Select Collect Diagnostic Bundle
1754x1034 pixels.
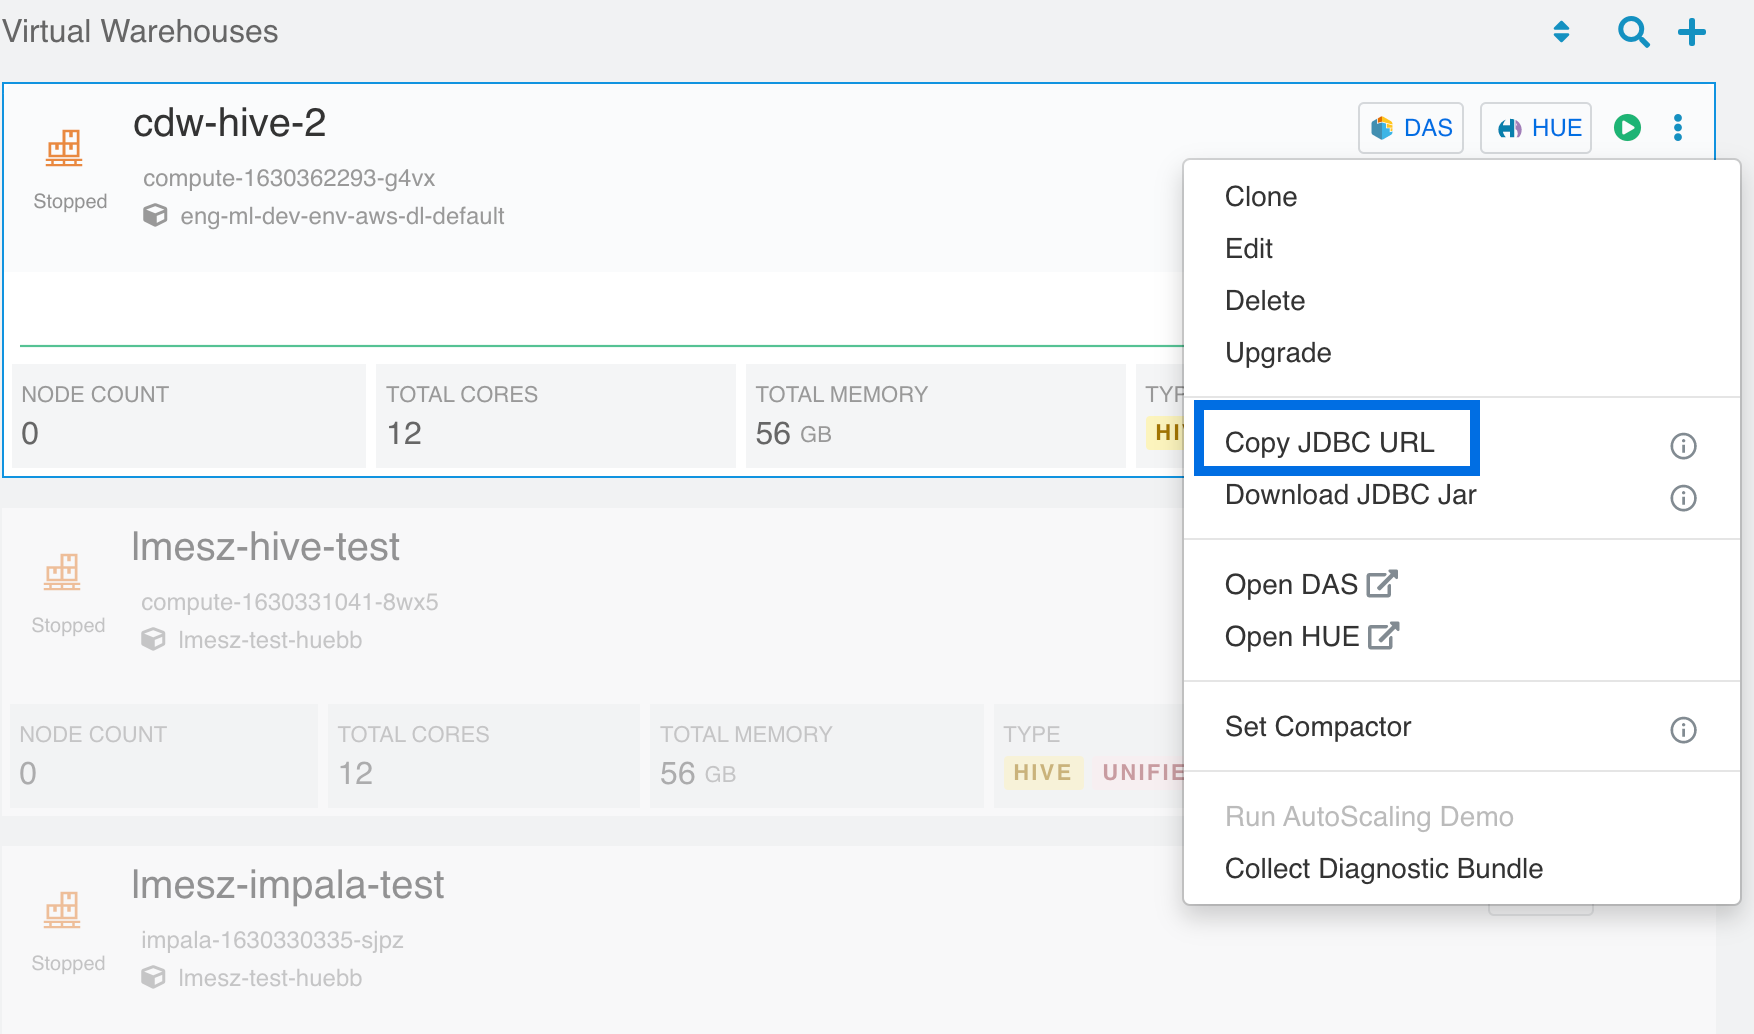pyautogui.click(x=1383, y=869)
